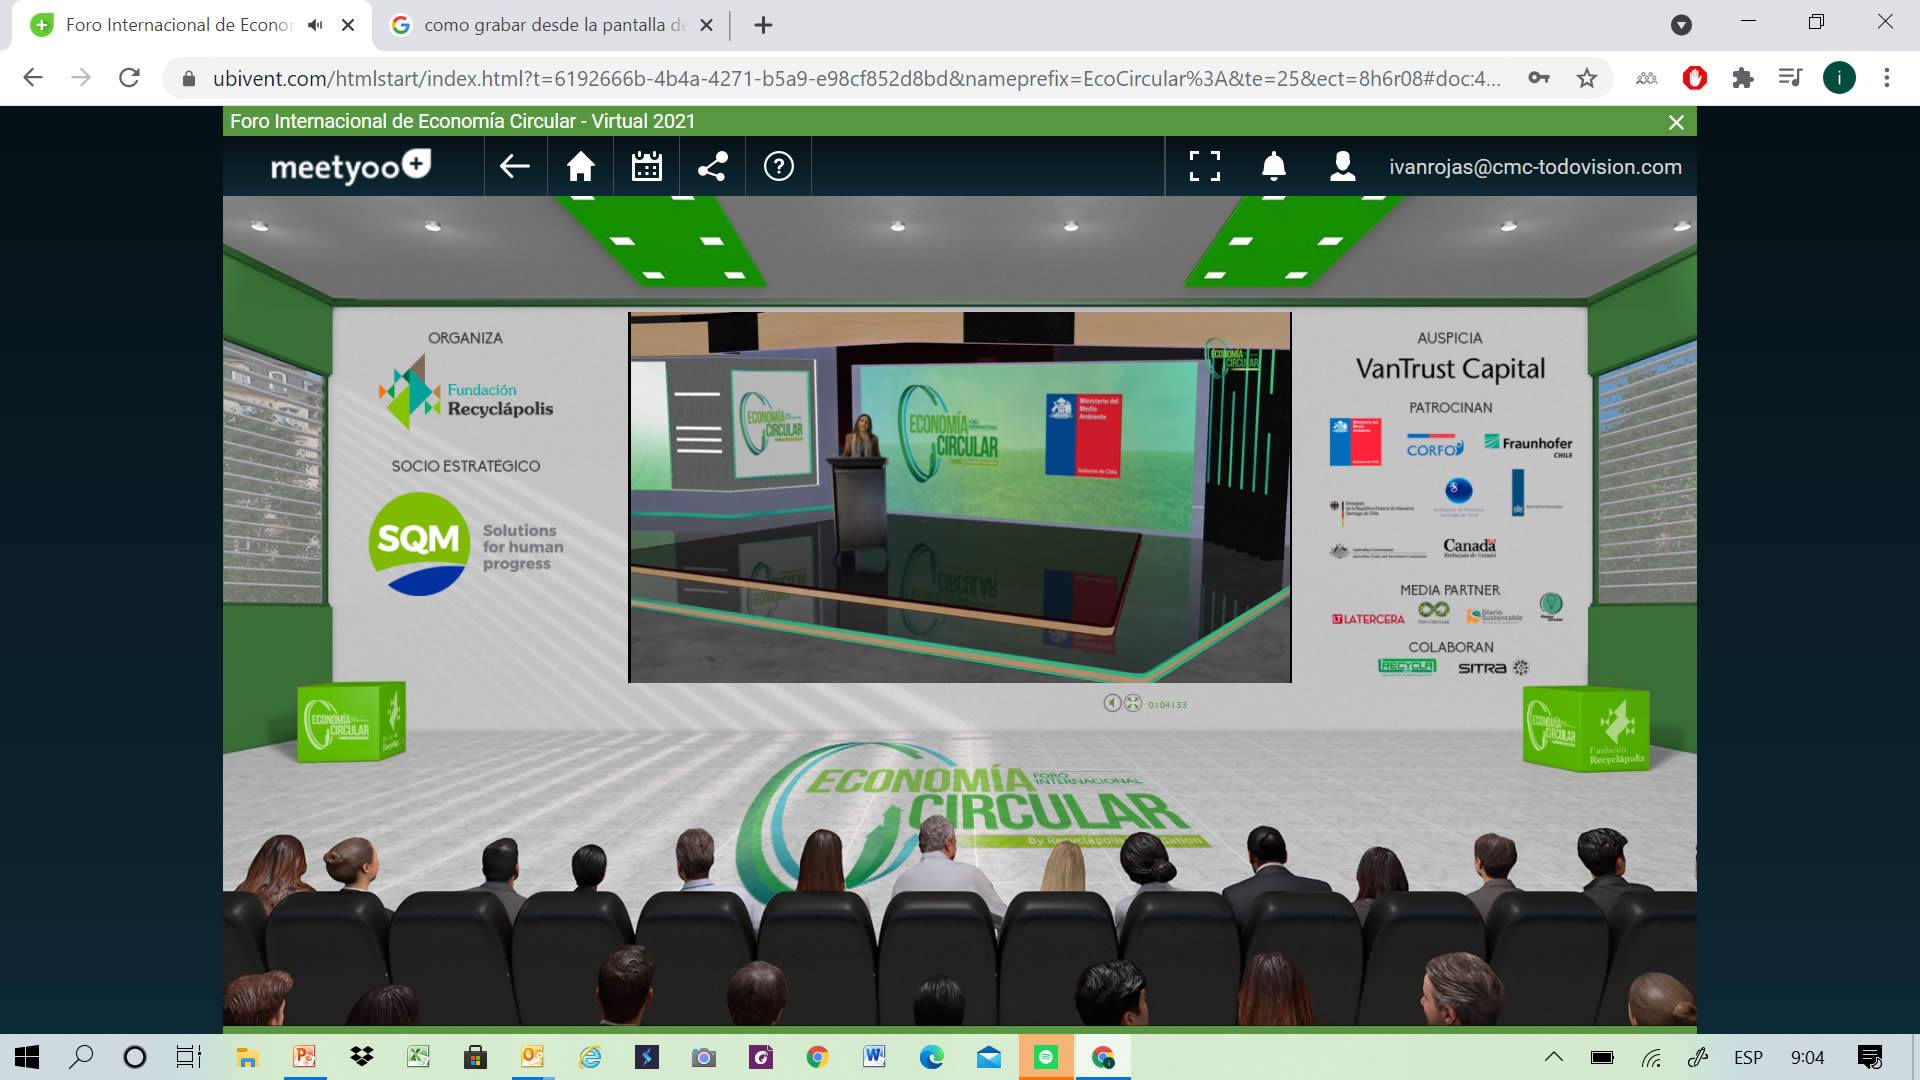
Task: Open the Chrome tab search dropdown
Action: (x=1682, y=25)
